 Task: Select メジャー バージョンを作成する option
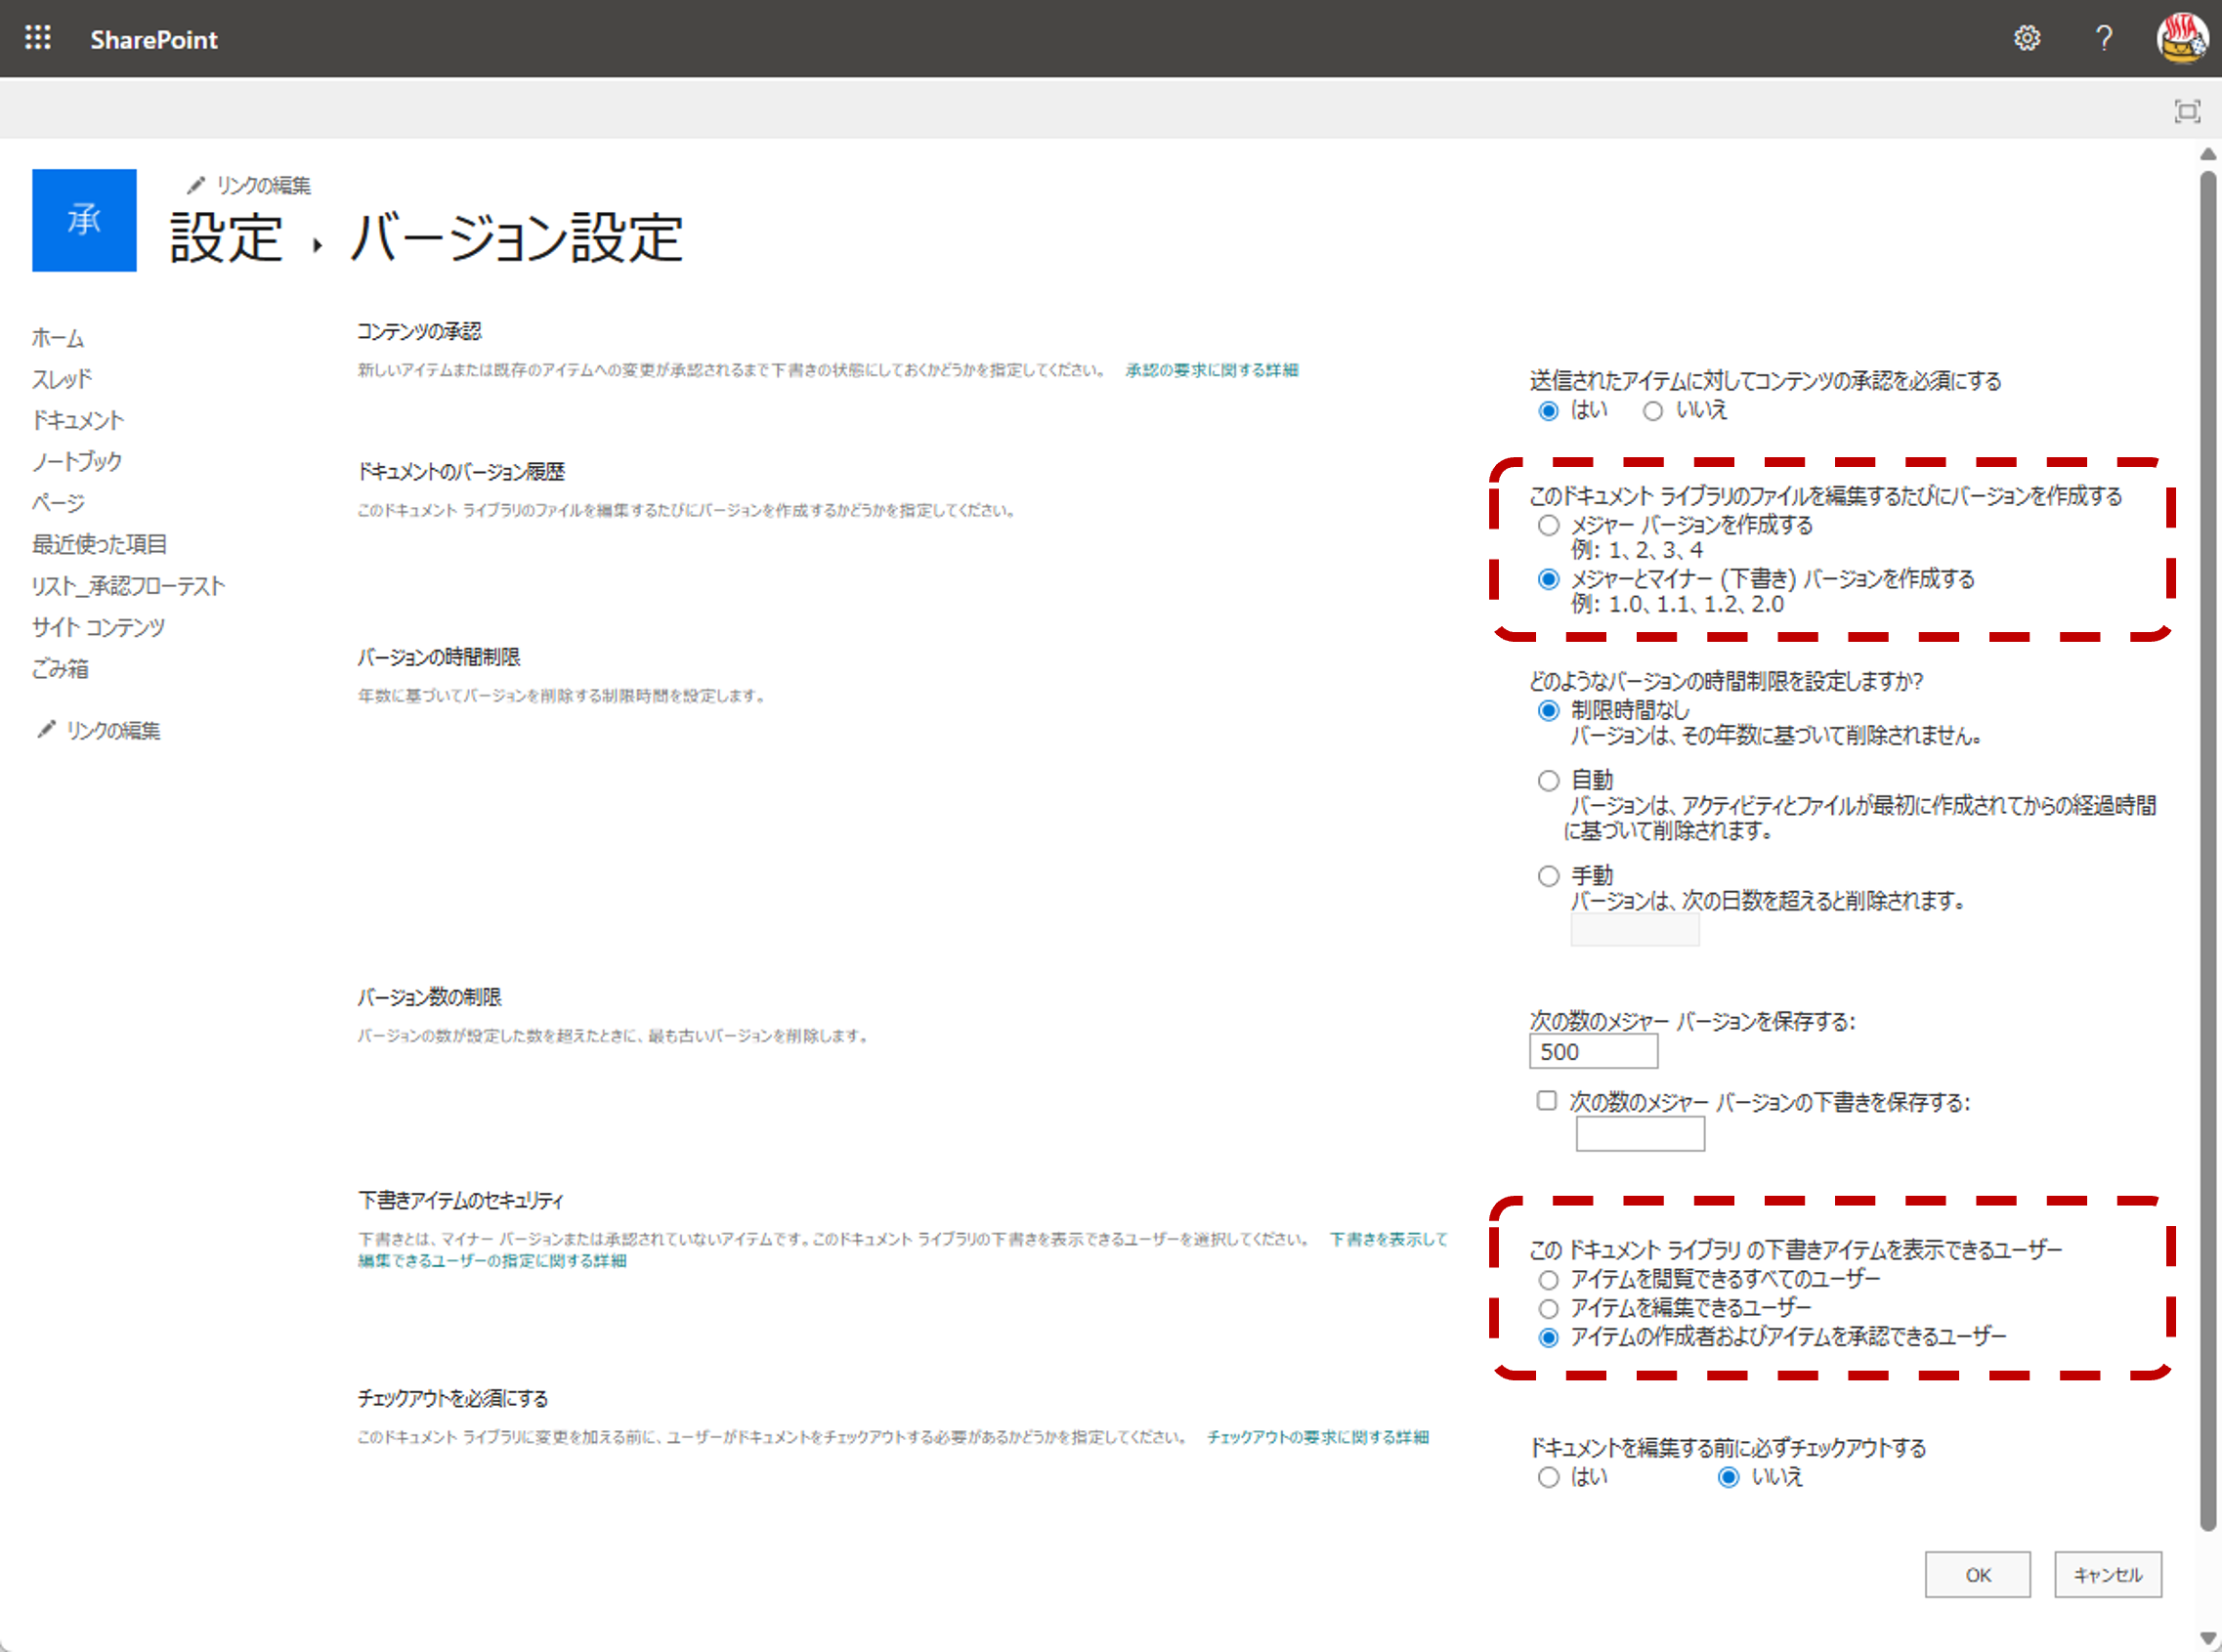[1549, 526]
